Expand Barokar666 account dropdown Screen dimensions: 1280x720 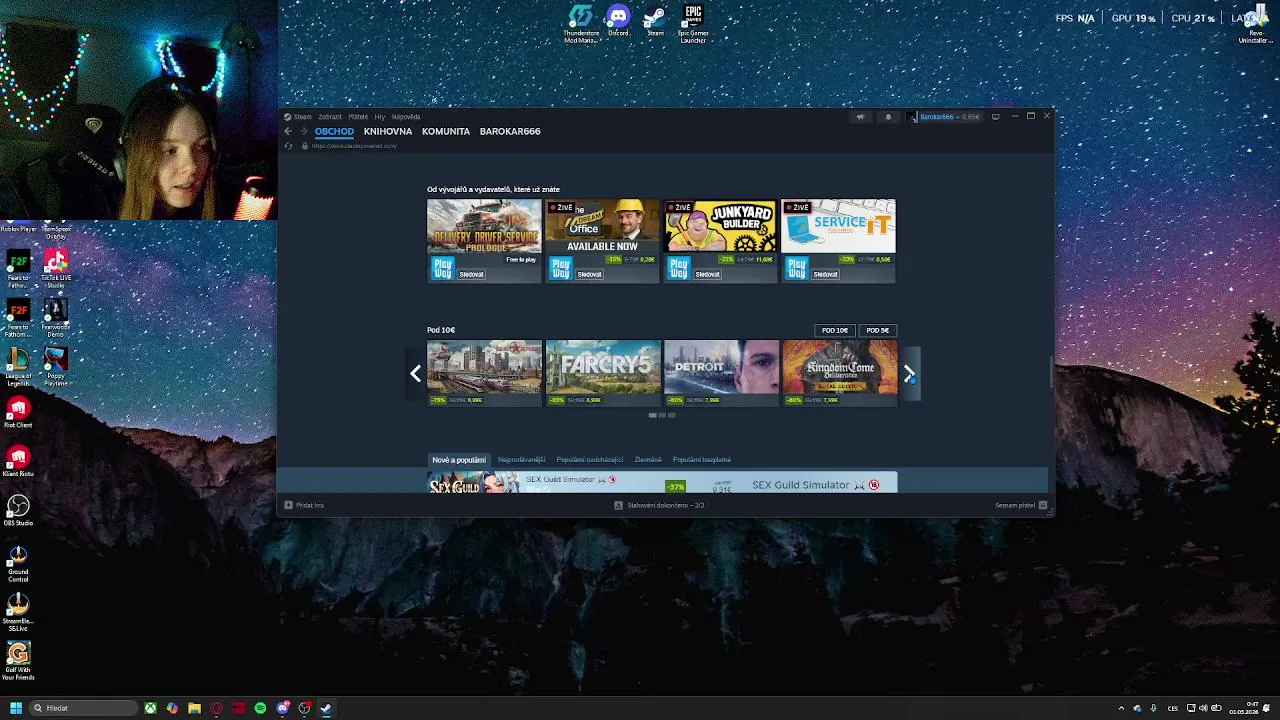tap(945, 117)
